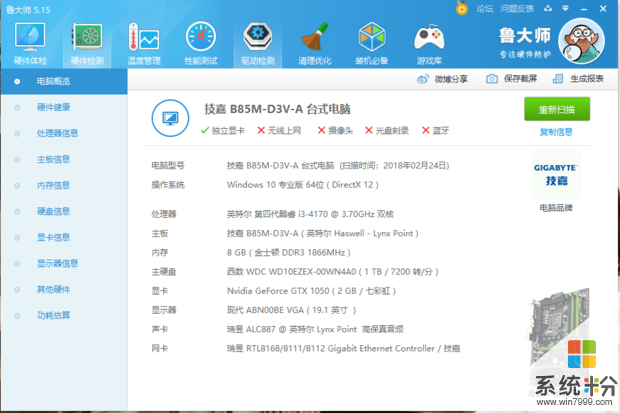Click the 技嘉 B85M-D3V-A 台式电脑 heading

277,109
